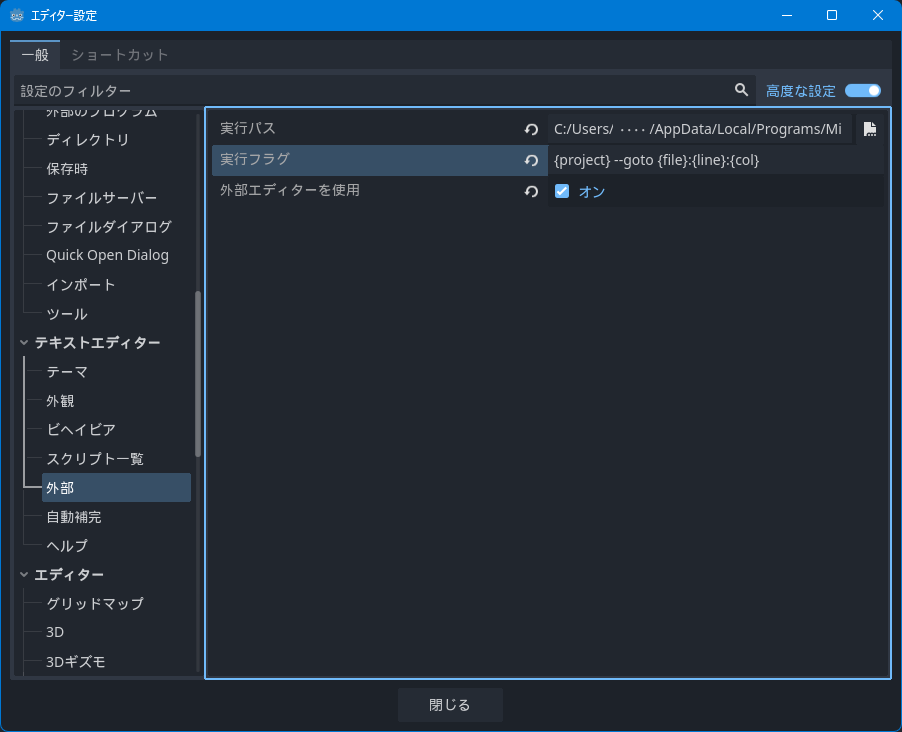The width and height of the screenshot is (902, 732).
Task: Switch to the 一般 tab
Action: [x=35, y=55]
